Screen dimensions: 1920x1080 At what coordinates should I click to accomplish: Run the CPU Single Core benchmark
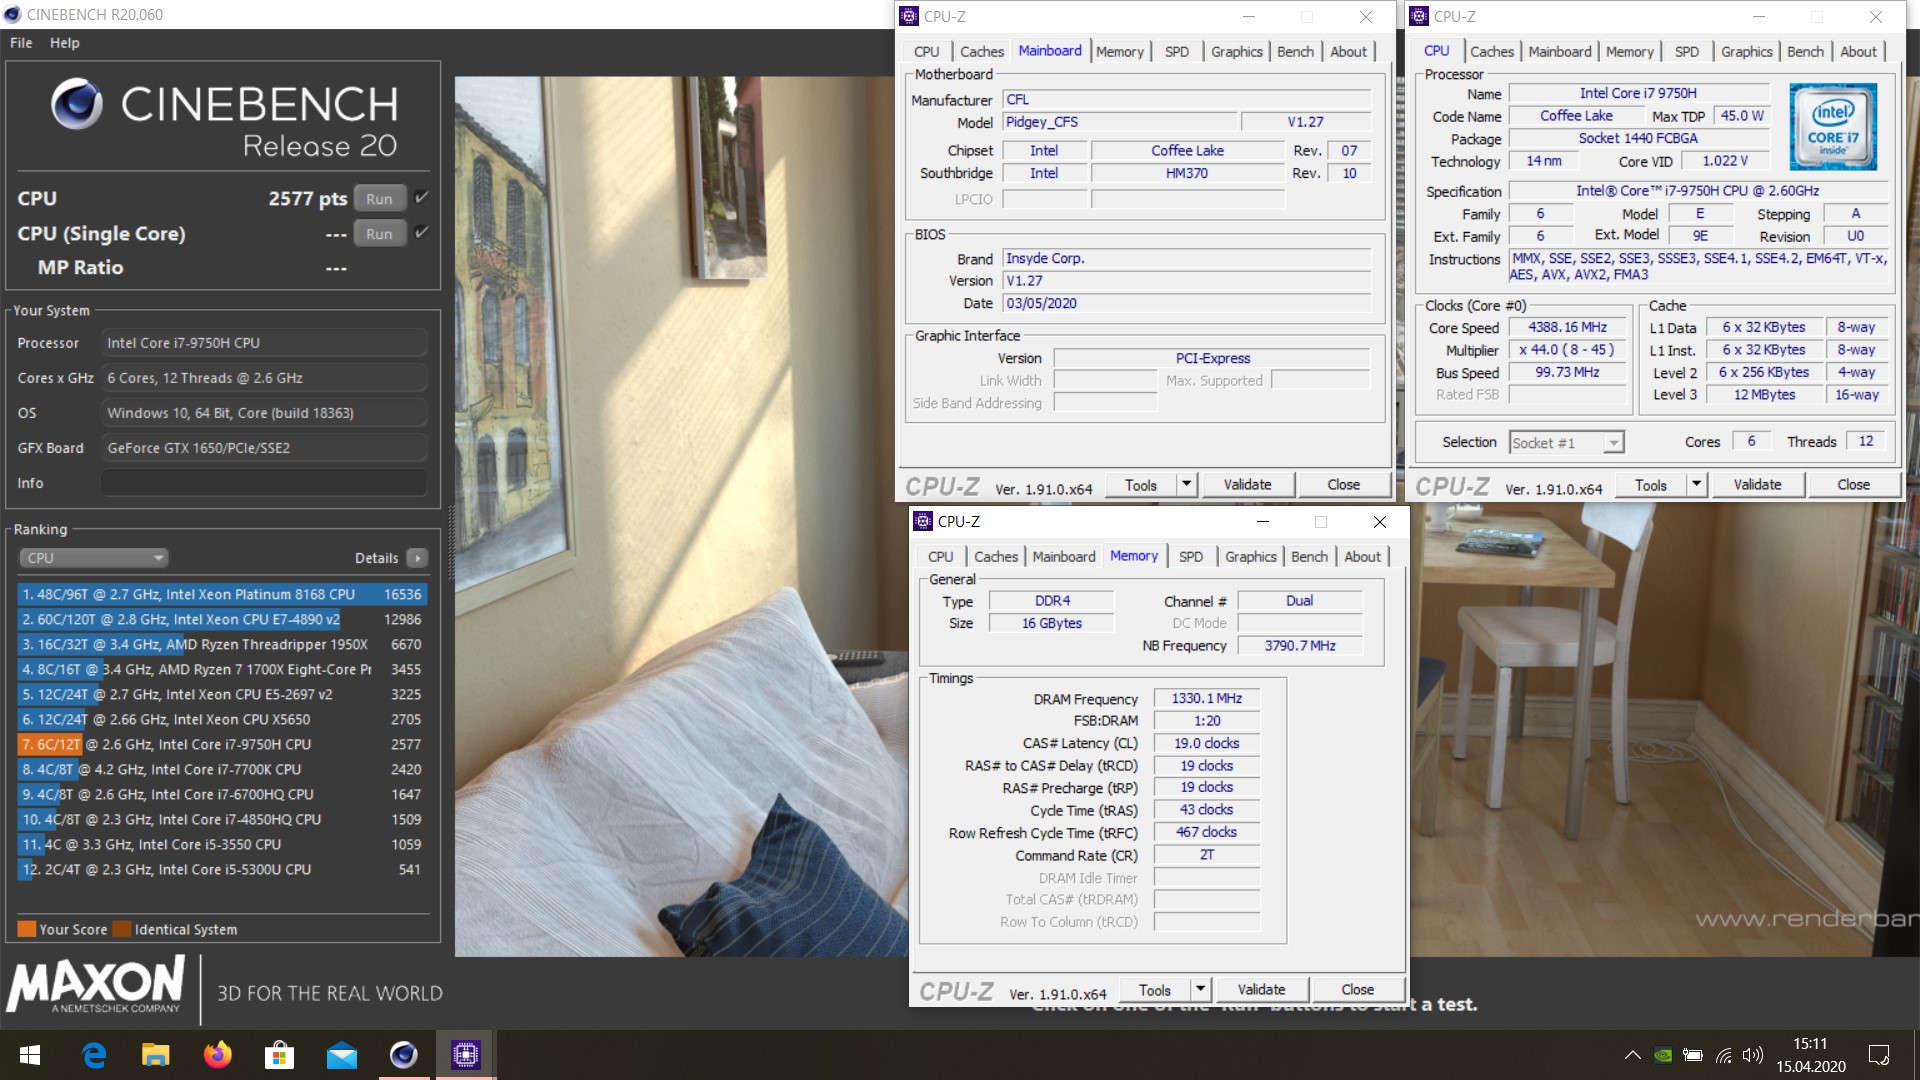coord(379,233)
